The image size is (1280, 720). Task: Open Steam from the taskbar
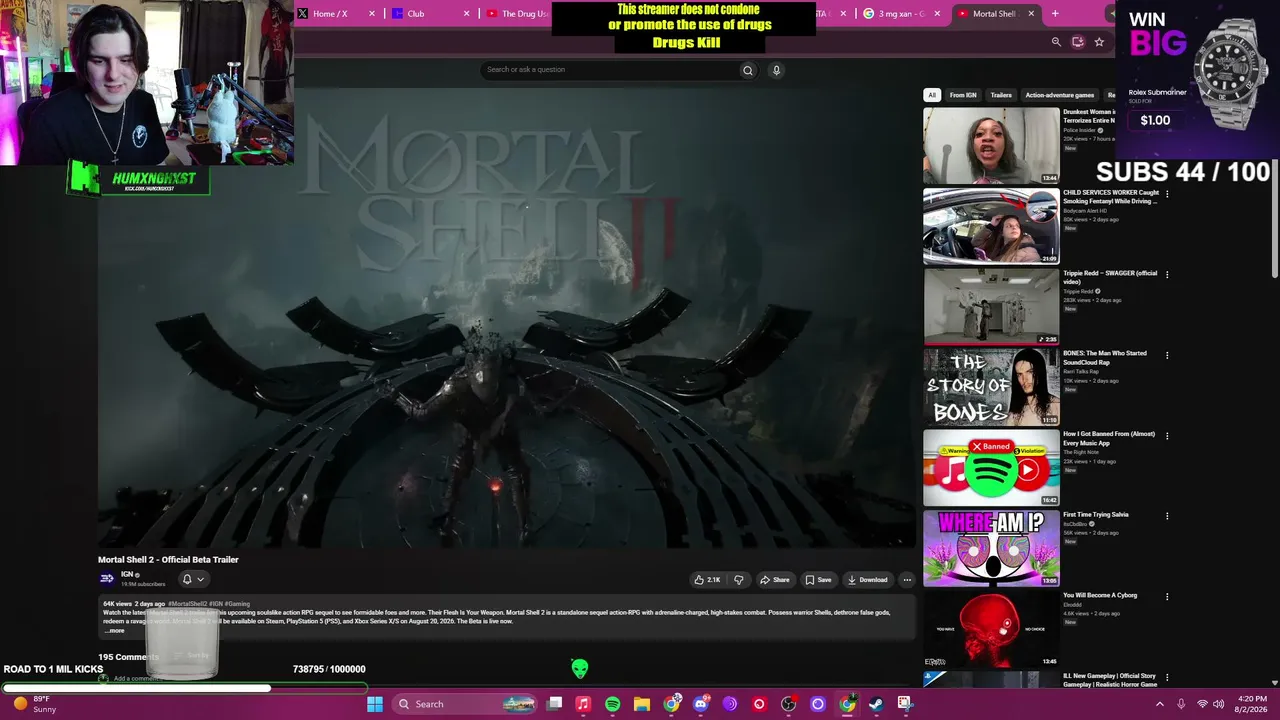(876, 704)
